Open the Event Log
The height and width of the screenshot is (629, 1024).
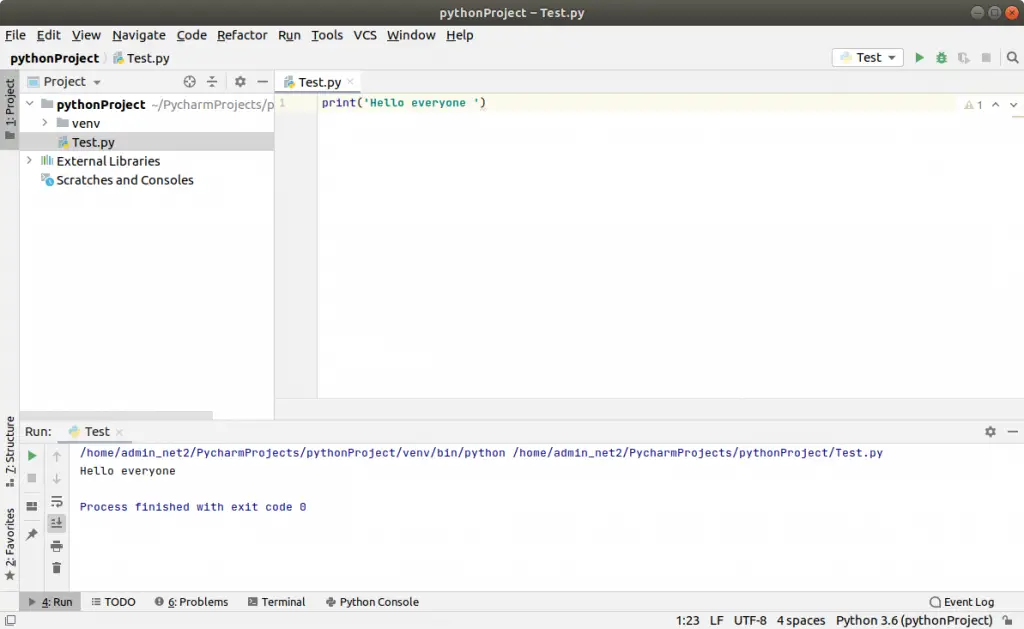pyautogui.click(x=962, y=601)
